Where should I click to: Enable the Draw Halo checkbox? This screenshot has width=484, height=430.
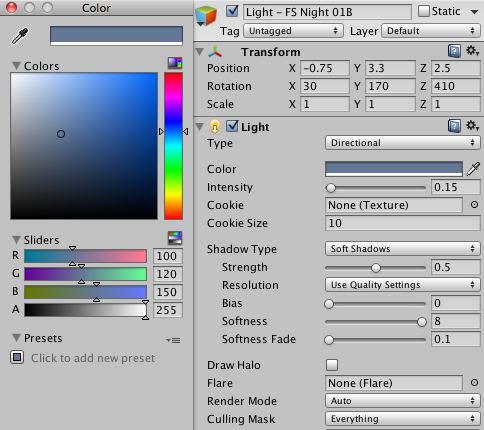332,365
